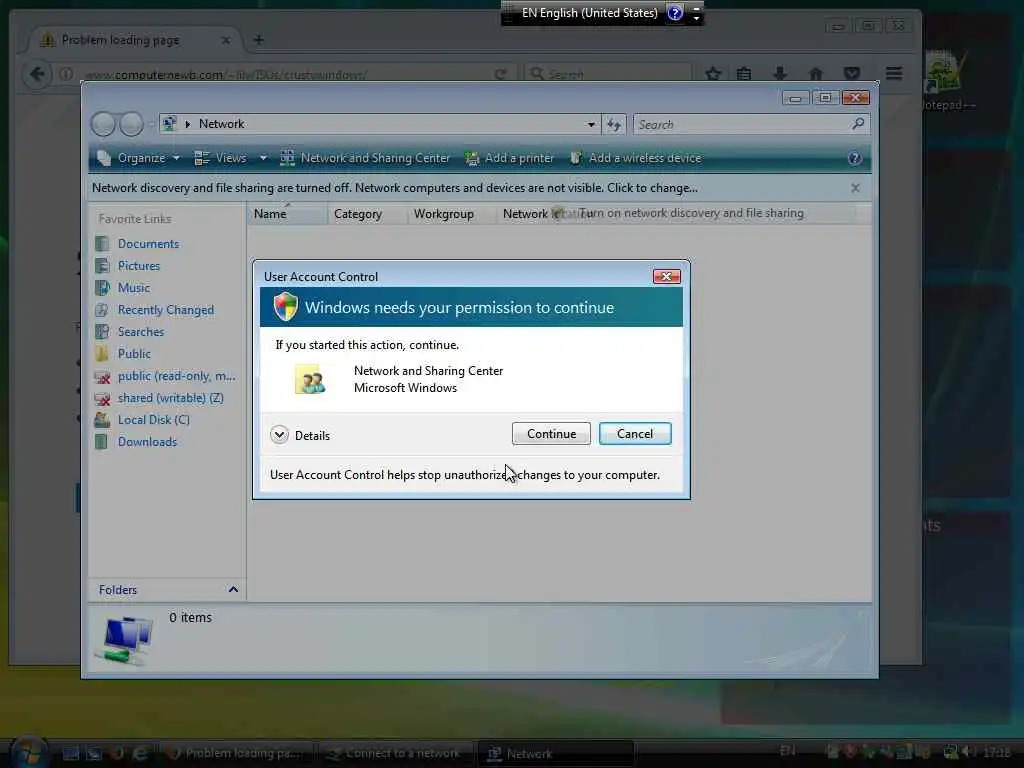The width and height of the screenshot is (1024, 768).
Task: Click the browser bookmark star icon
Action: point(712,74)
